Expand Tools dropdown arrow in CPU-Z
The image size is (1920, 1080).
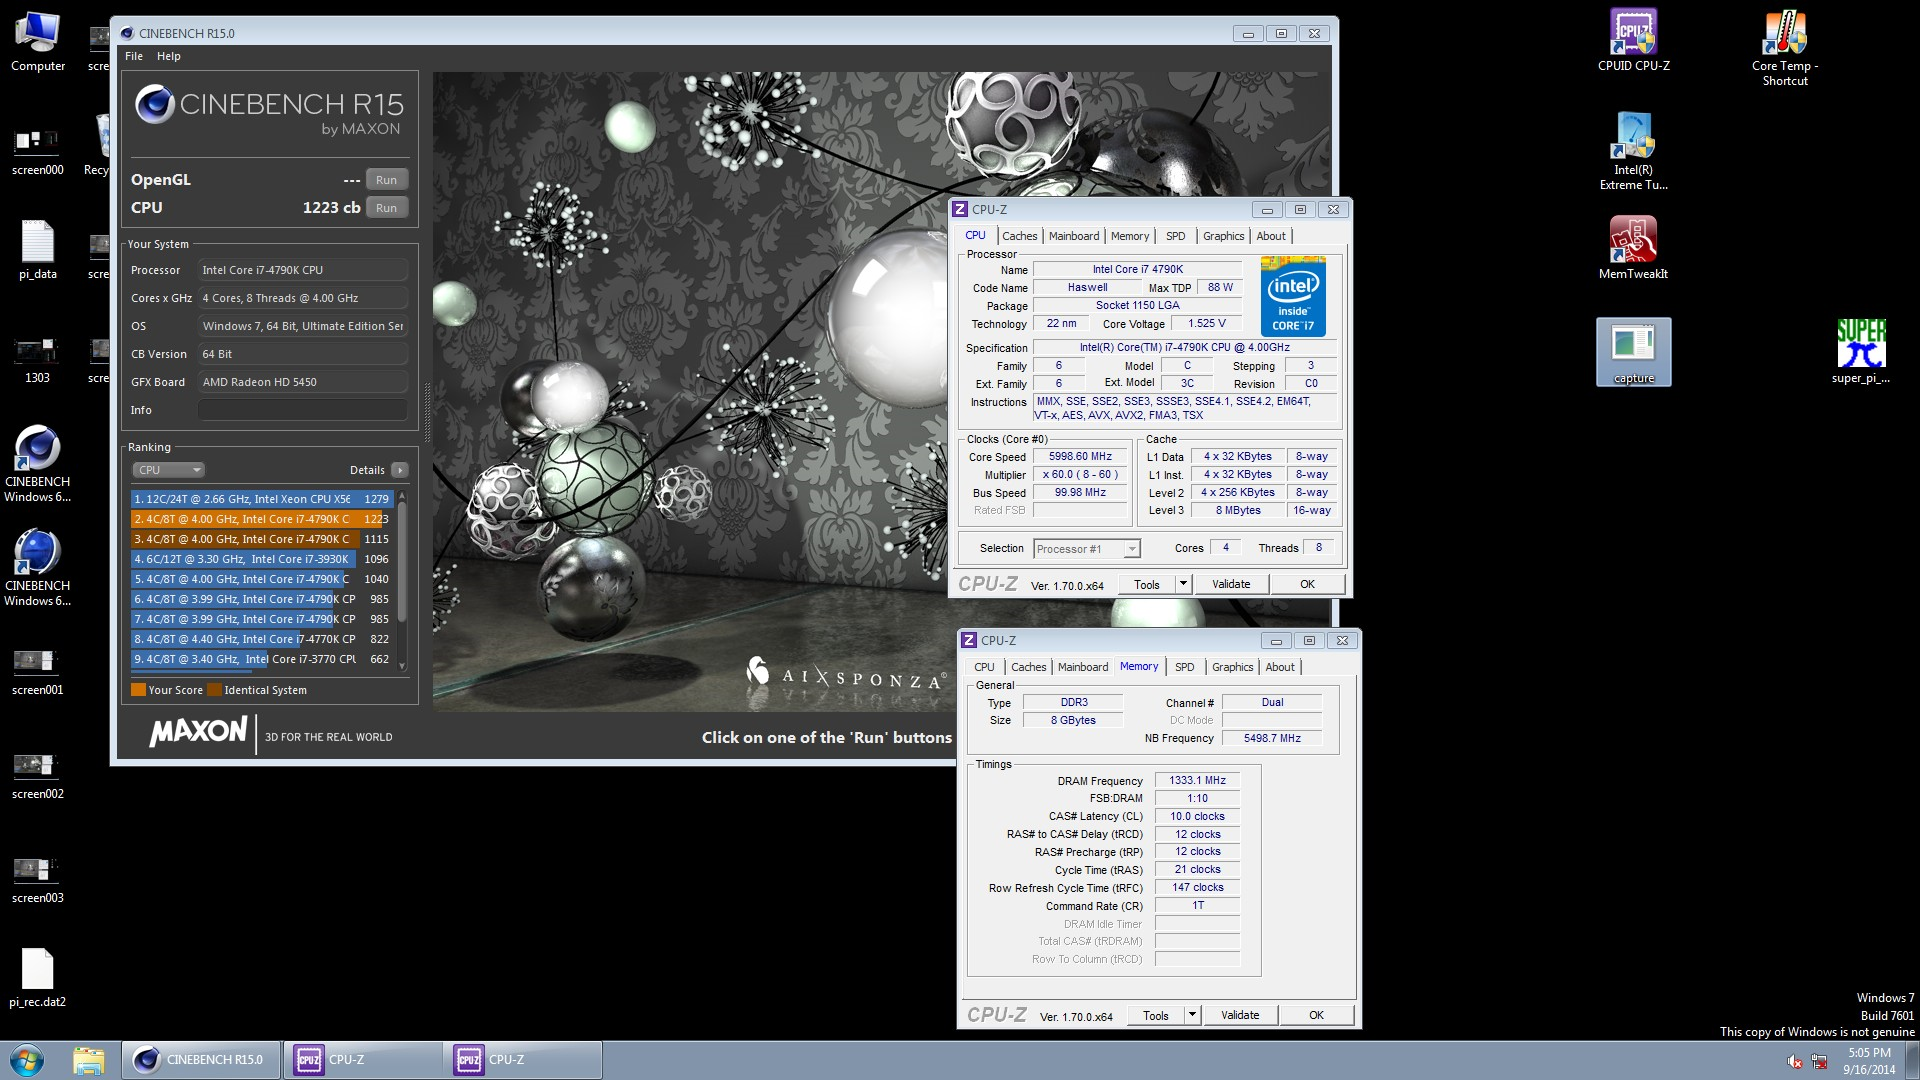[1183, 584]
